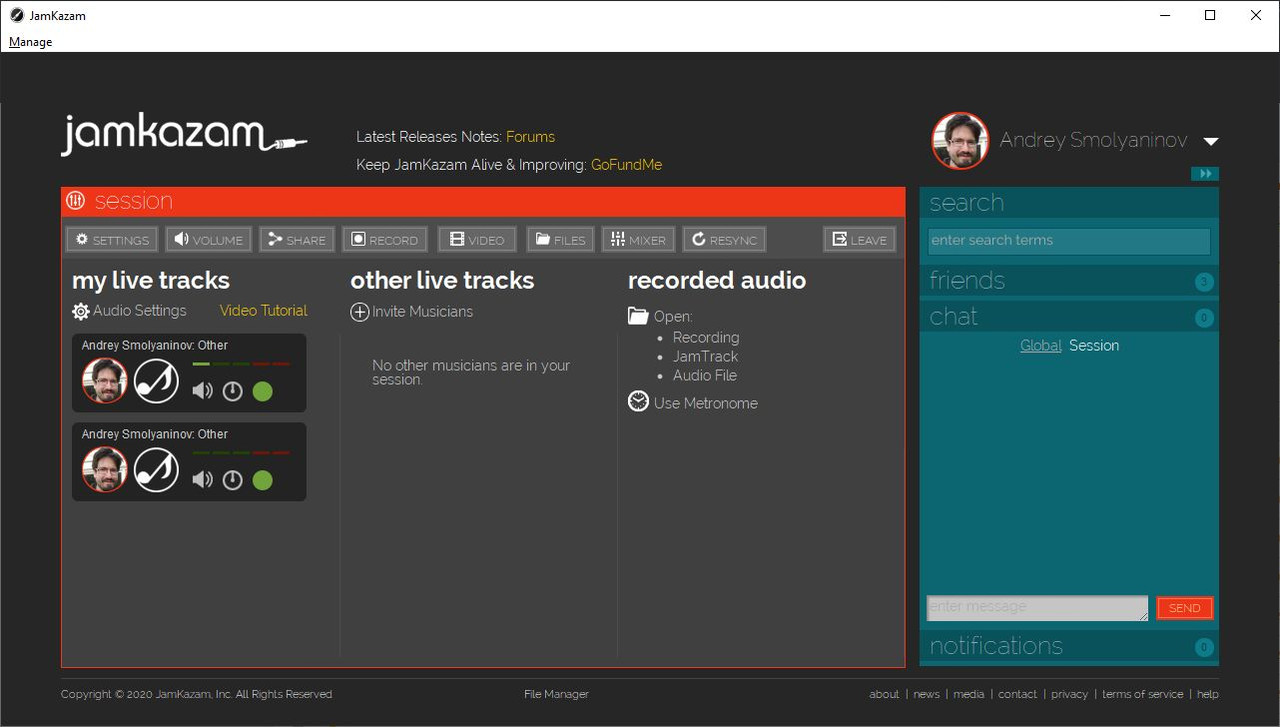Open the about footer link
Viewport: 1280px width, 727px height.
884,694
